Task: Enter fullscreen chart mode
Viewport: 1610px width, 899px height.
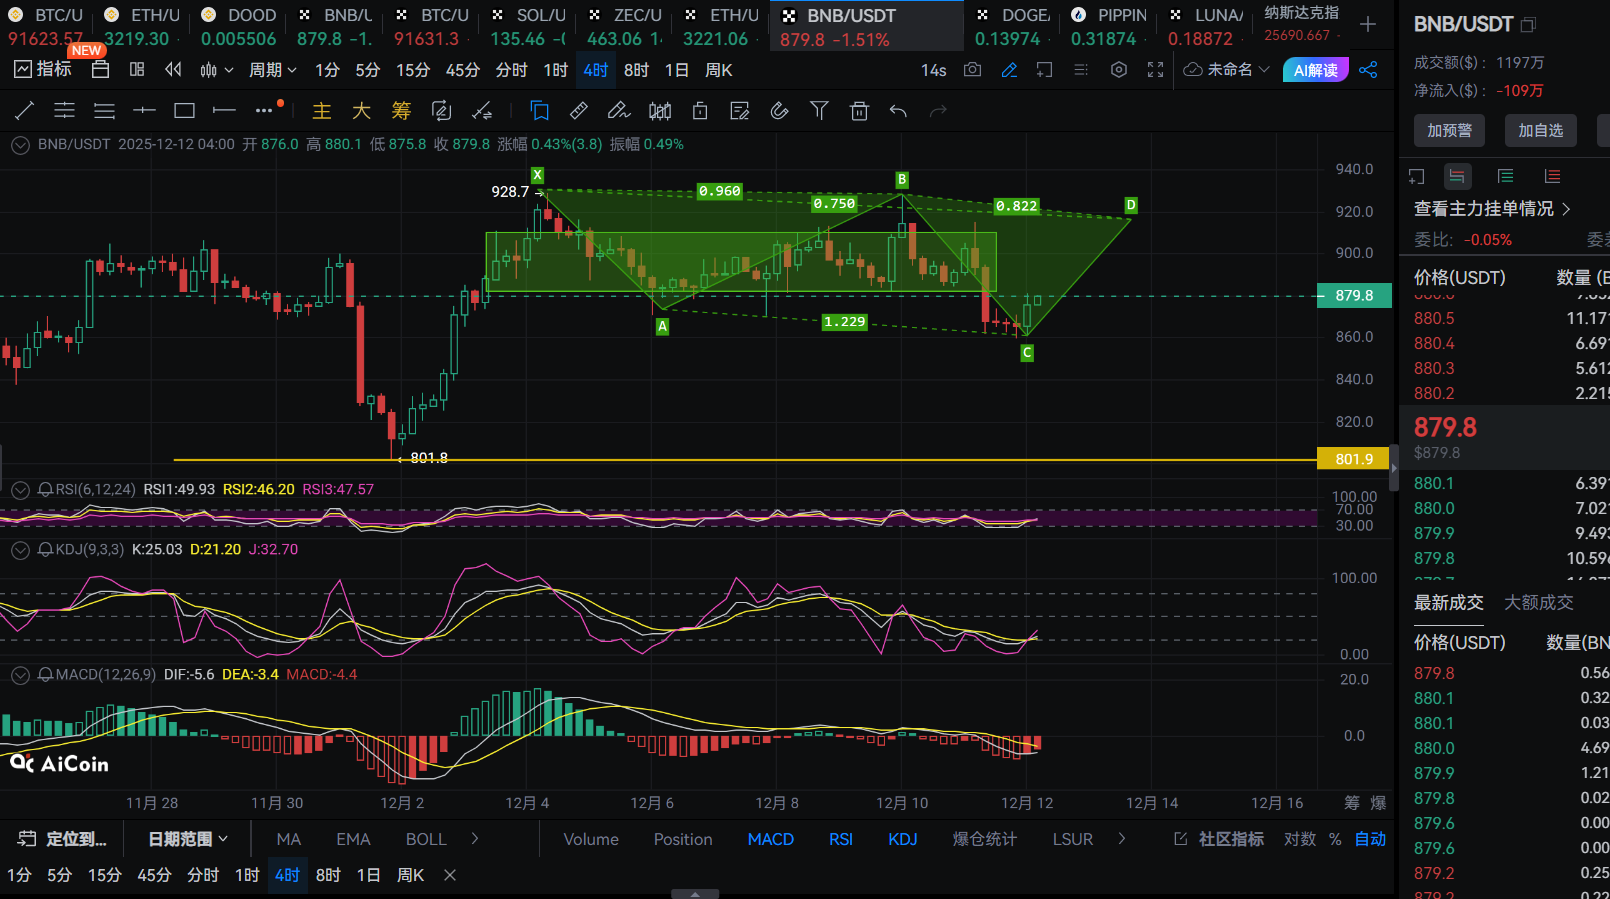Action: click(1155, 70)
